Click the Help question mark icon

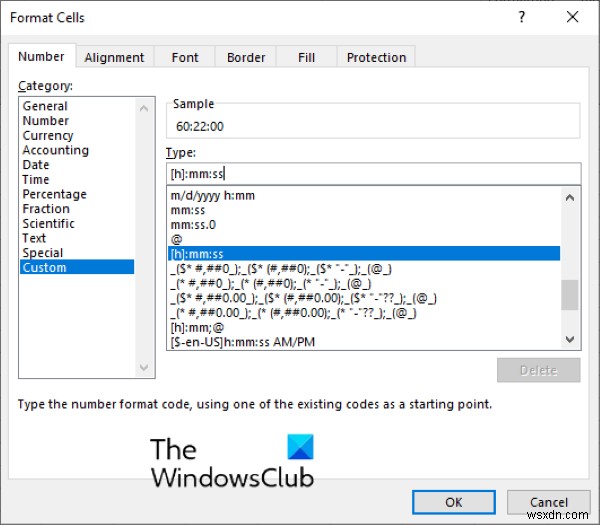coord(522,17)
